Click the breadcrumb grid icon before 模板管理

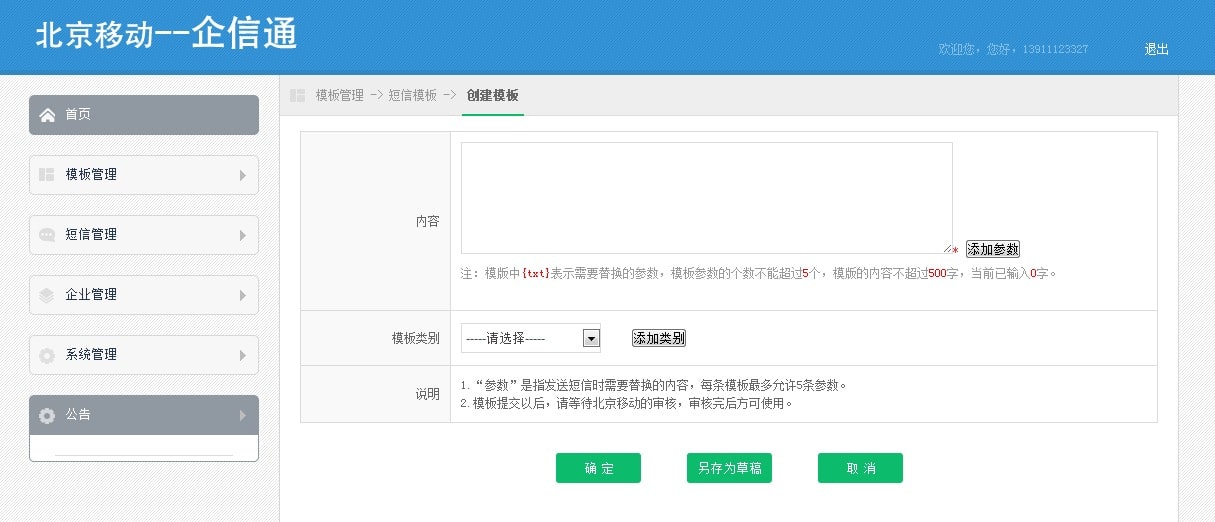click(x=297, y=96)
